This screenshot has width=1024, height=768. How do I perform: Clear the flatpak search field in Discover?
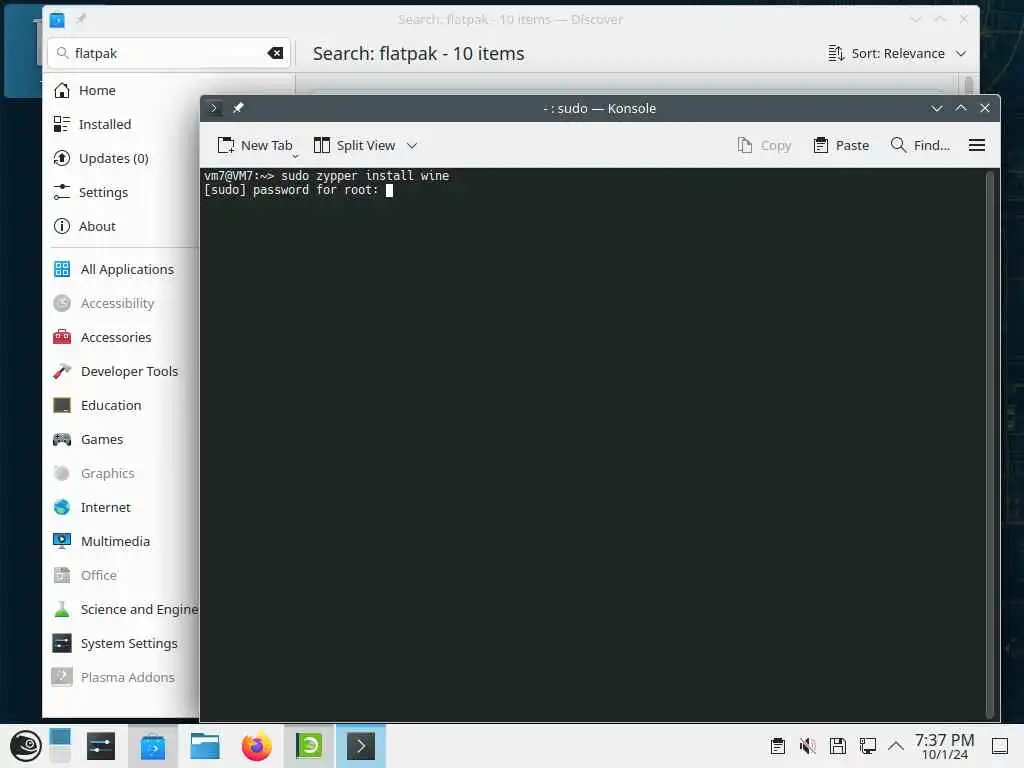[x=276, y=54]
